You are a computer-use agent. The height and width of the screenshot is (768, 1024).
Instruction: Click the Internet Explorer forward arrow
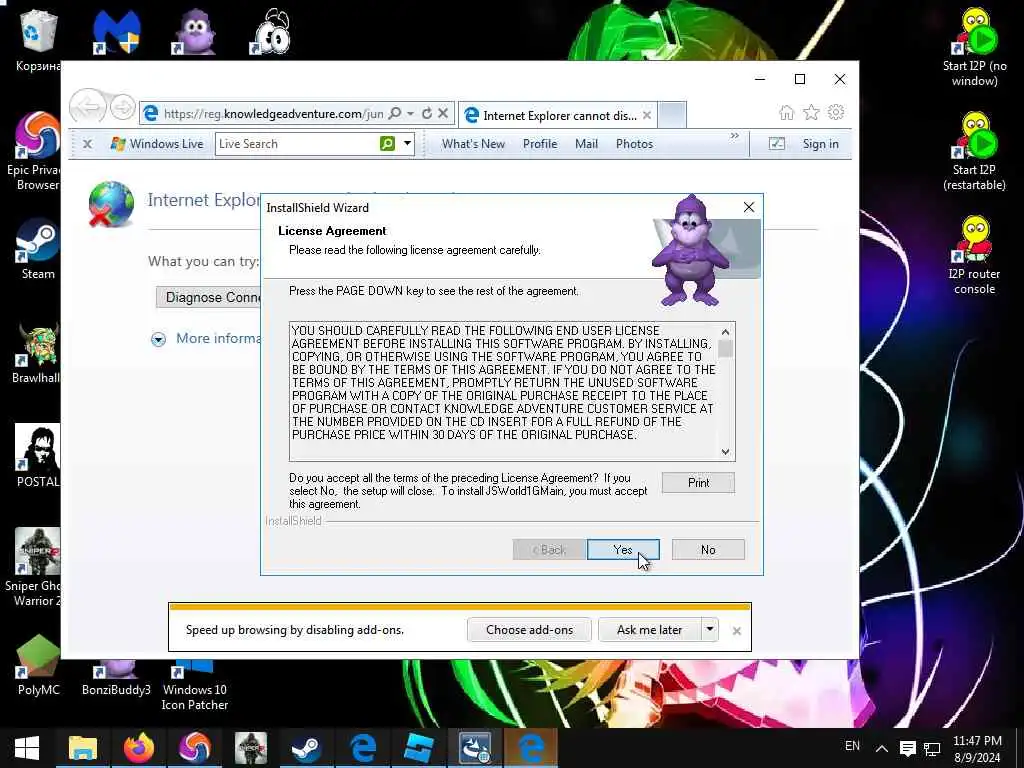click(x=123, y=106)
